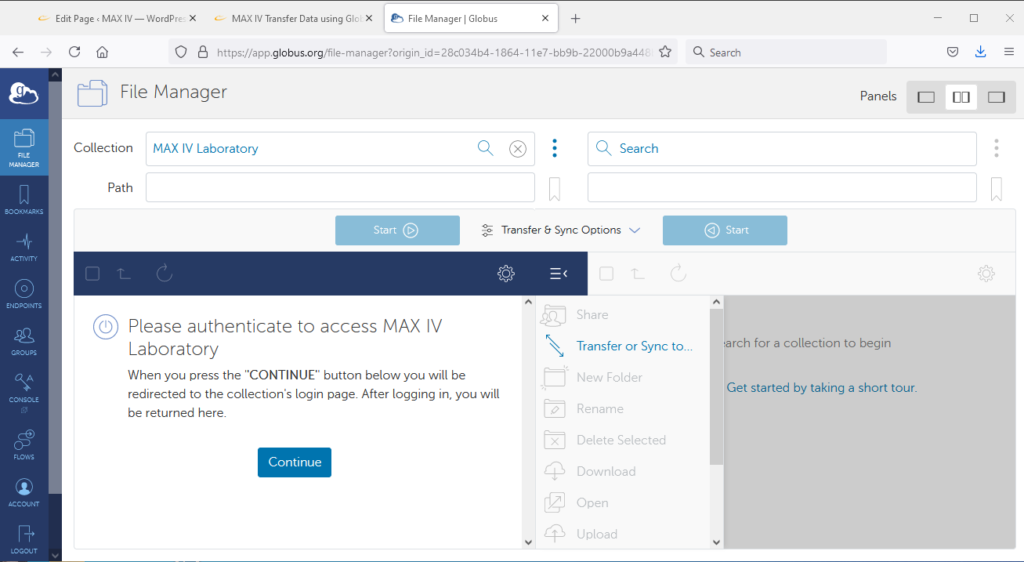Close the File Manager | Globus tab
The image size is (1024, 562).
(545, 18)
